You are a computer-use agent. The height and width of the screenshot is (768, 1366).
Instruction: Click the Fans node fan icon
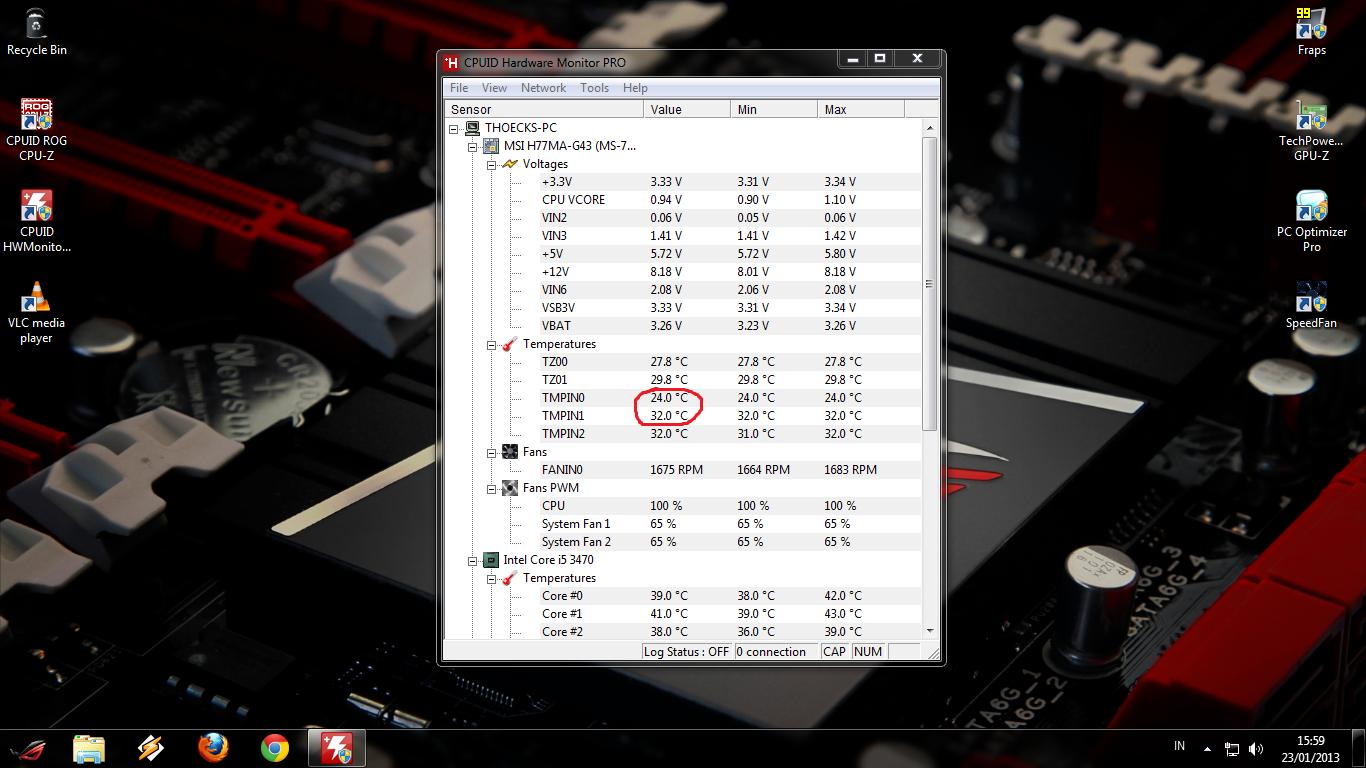click(x=510, y=452)
